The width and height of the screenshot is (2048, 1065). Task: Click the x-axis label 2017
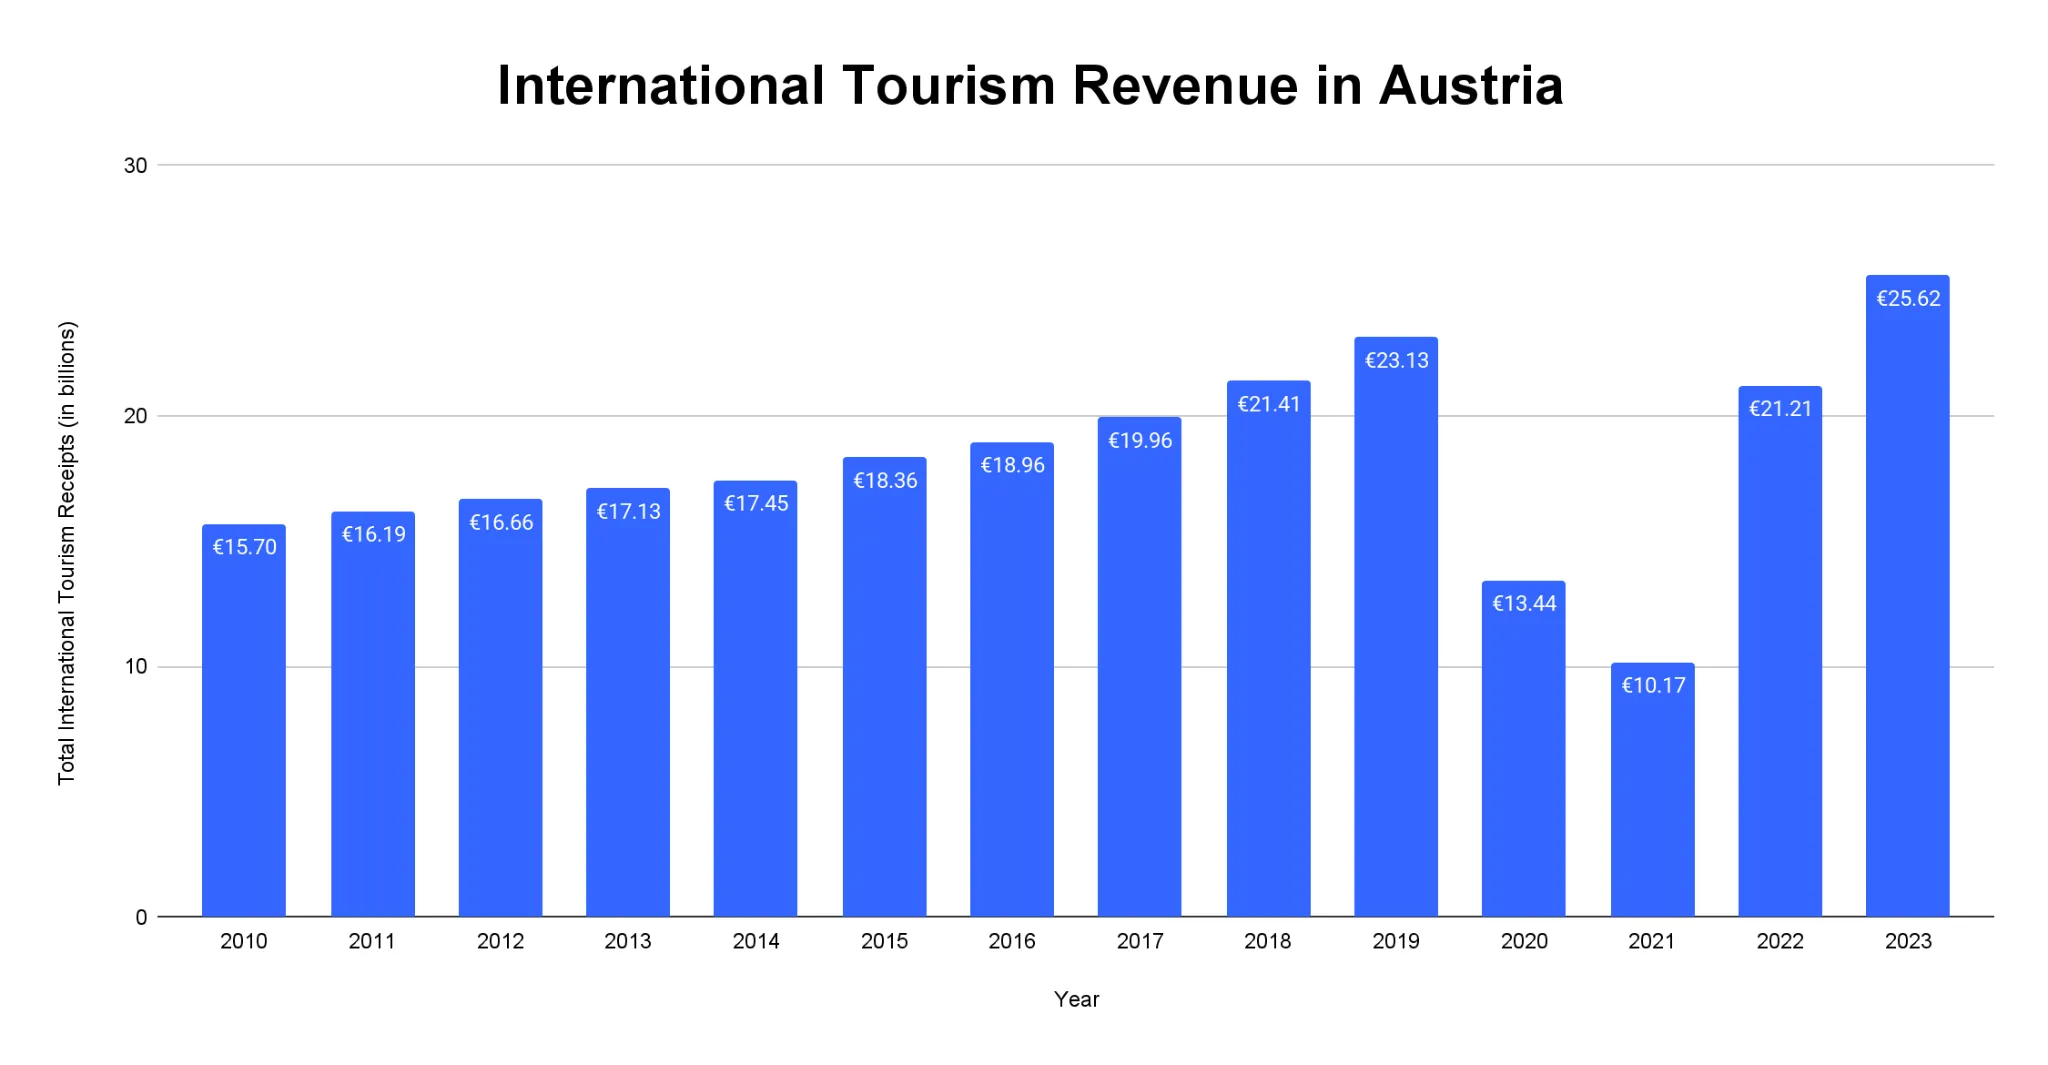pyautogui.click(x=1140, y=941)
